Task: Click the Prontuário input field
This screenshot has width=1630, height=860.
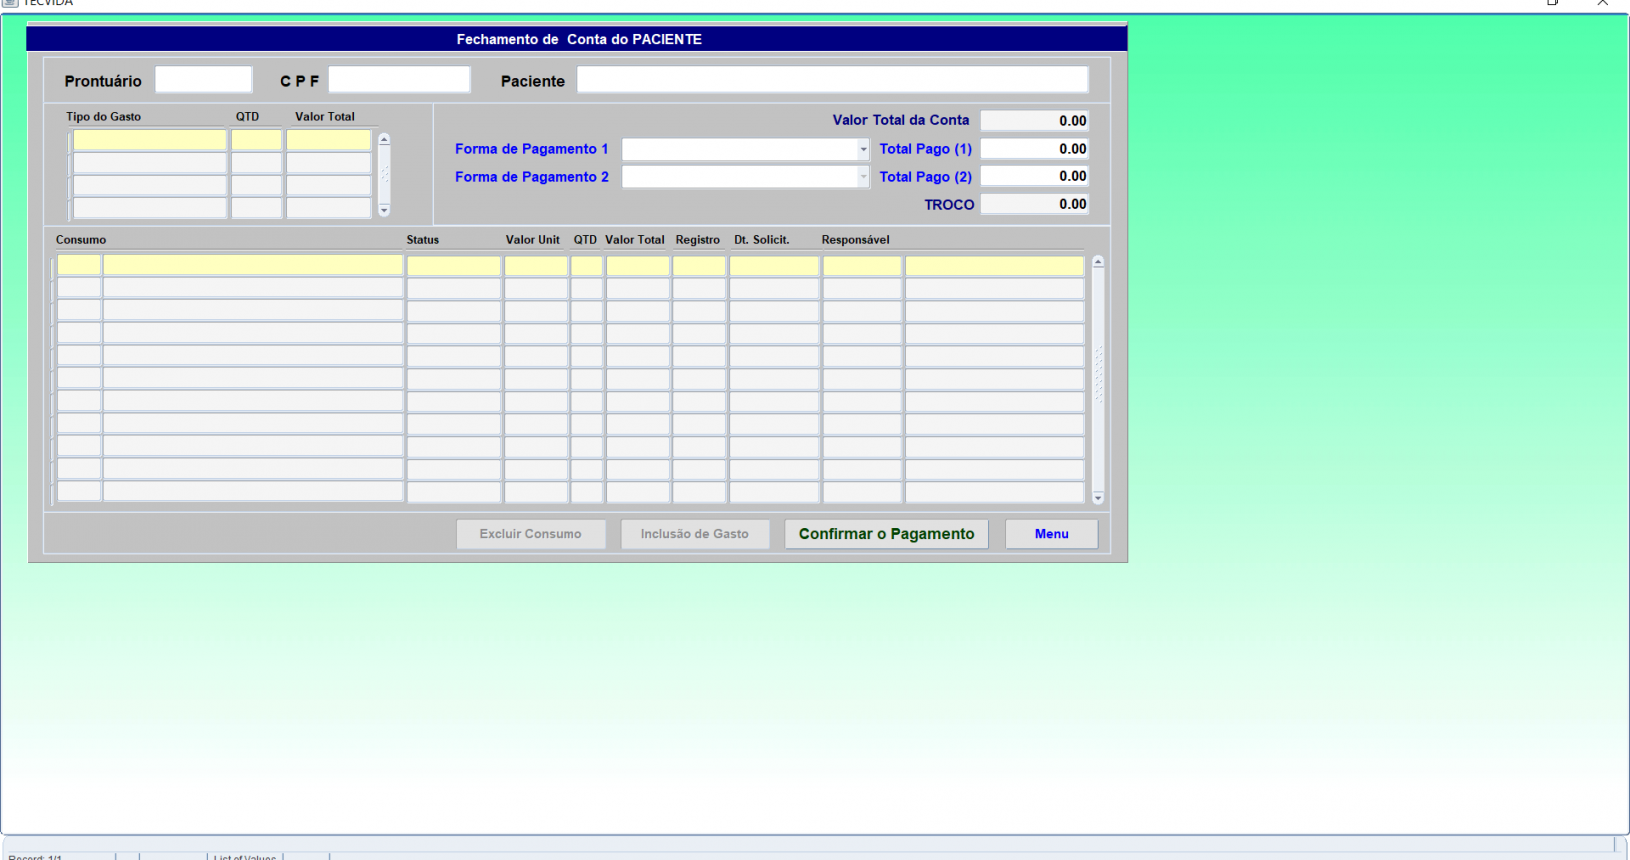Action: click(x=203, y=80)
